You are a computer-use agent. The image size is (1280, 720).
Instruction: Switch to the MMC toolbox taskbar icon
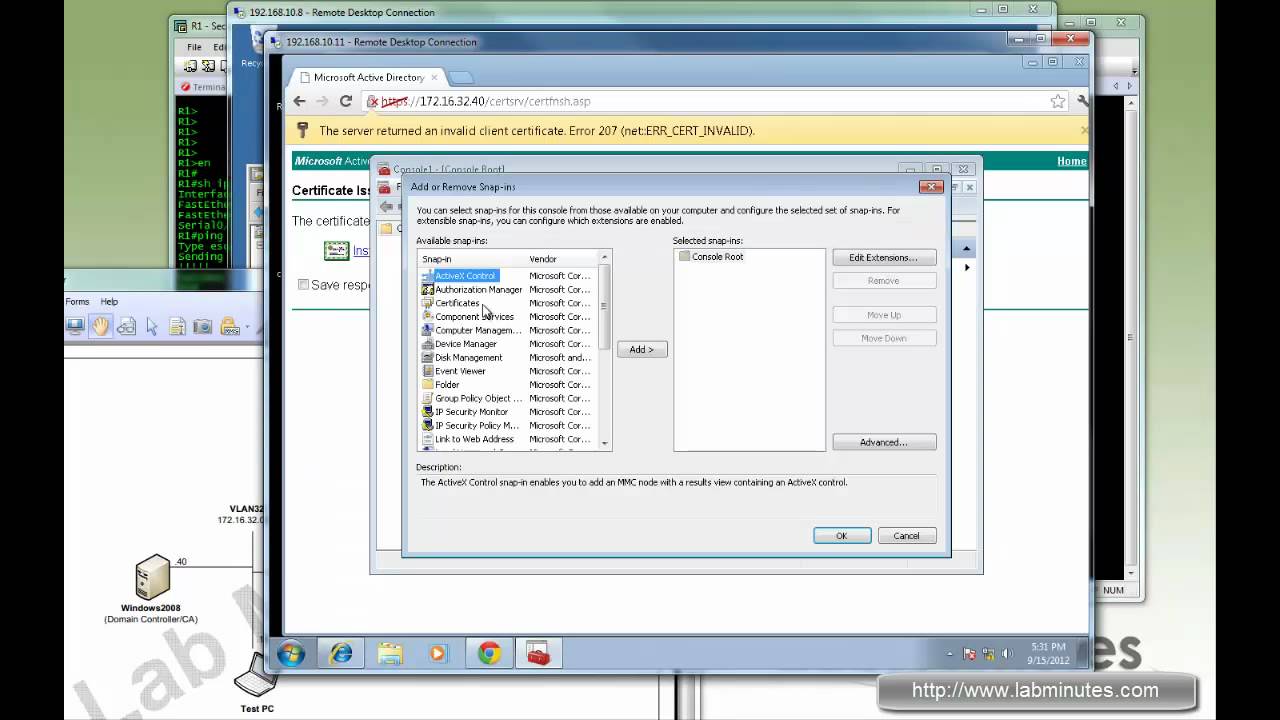click(538, 654)
